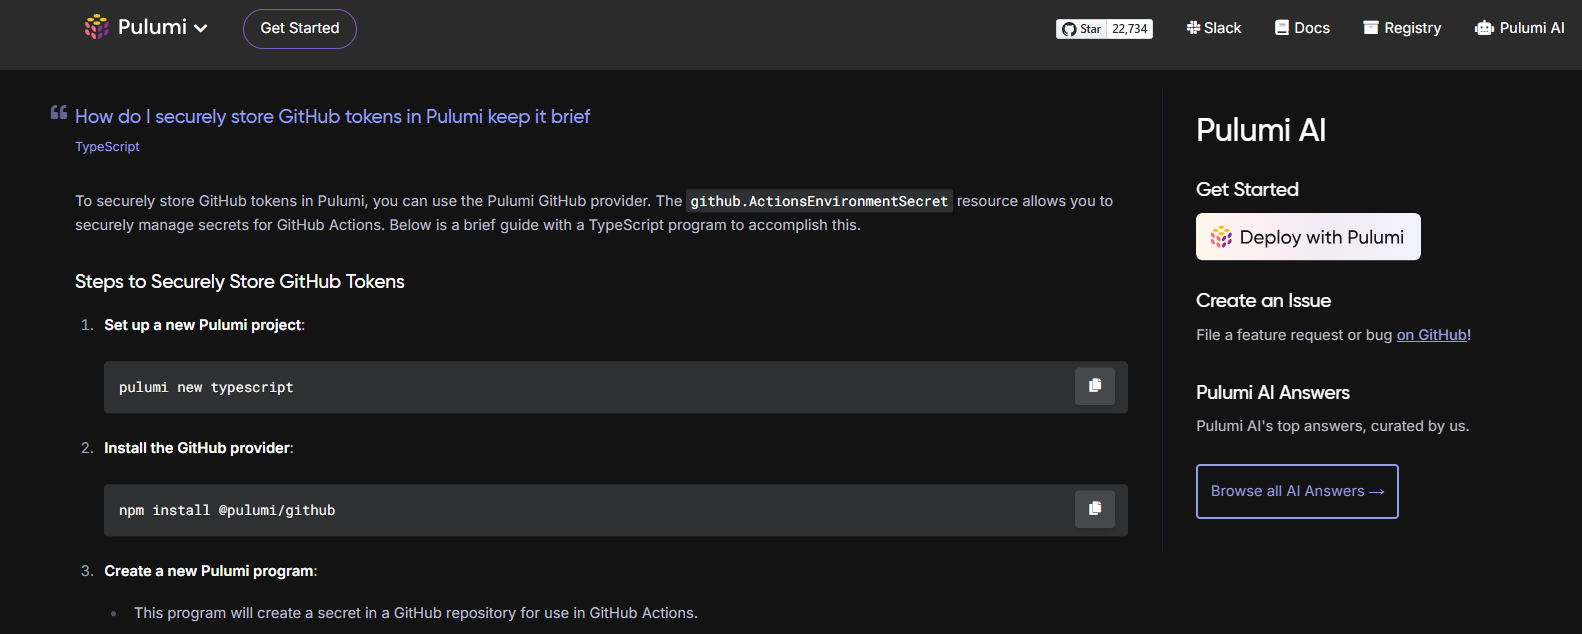Click the sidebar 'Get Started' heading
The height and width of the screenshot is (634, 1582).
(1247, 190)
